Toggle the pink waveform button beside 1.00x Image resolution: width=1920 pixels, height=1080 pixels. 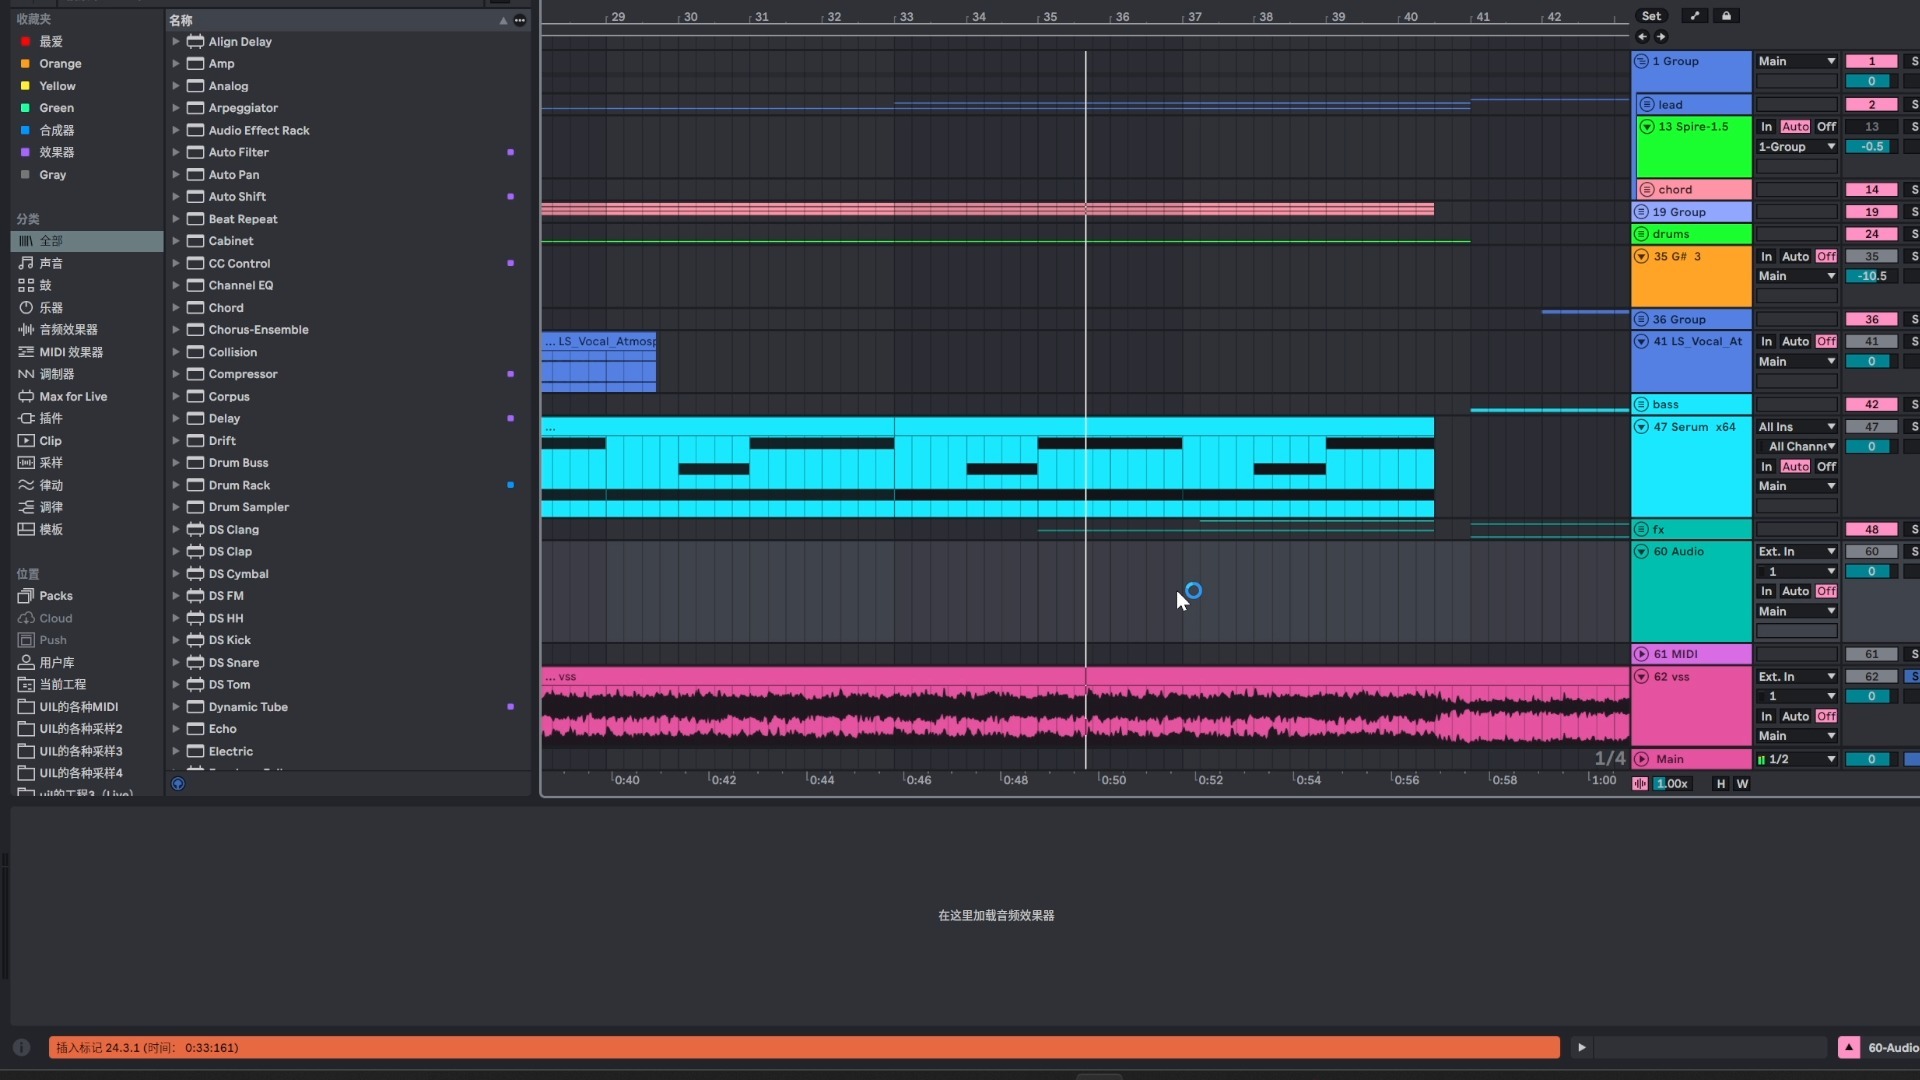(x=1640, y=784)
